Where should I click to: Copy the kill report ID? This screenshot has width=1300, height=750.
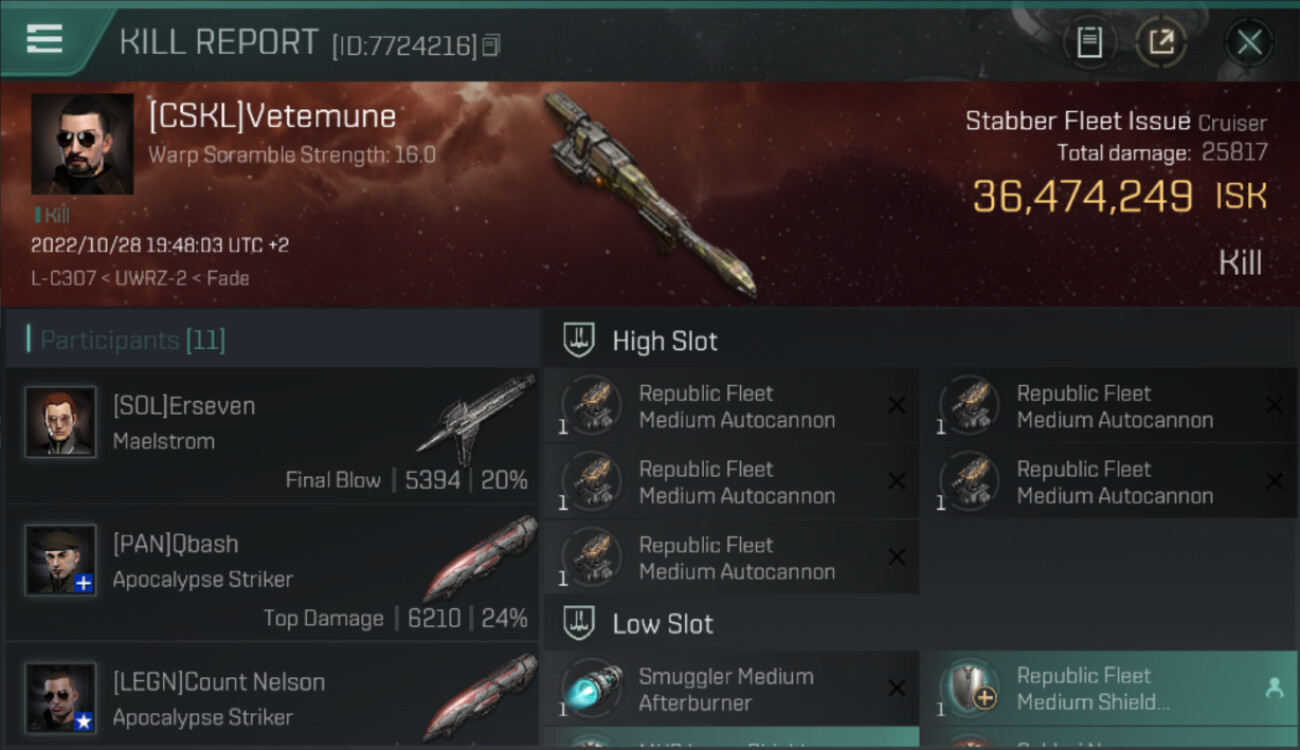(491, 45)
